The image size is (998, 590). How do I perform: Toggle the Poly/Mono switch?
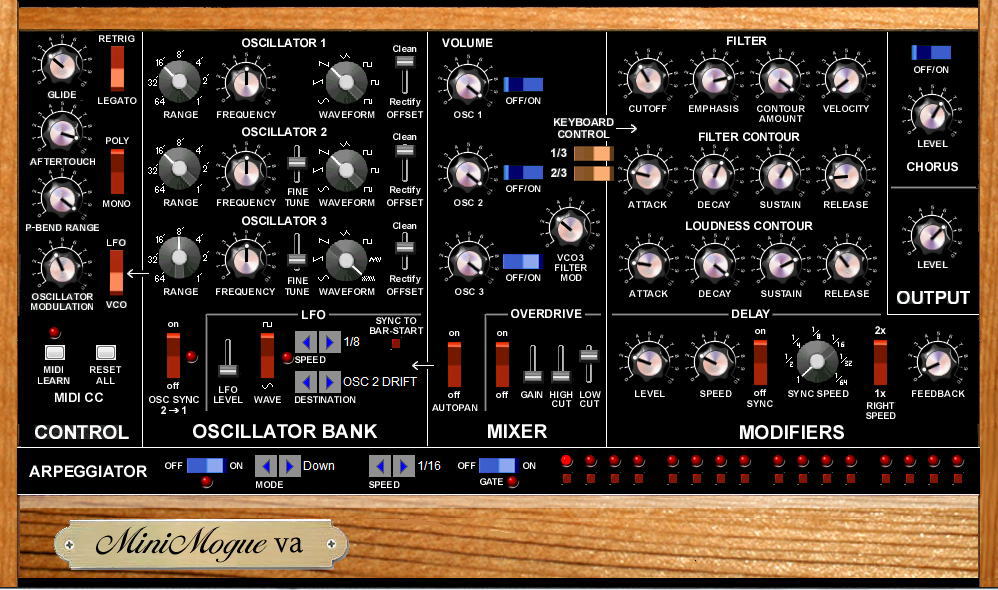(x=117, y=171)
